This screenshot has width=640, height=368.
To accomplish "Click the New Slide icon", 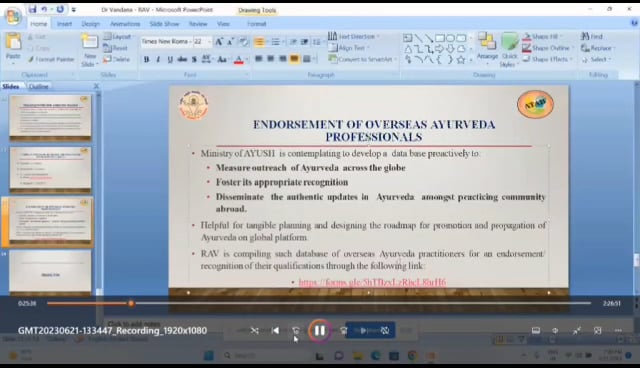I will pos(89,42).
